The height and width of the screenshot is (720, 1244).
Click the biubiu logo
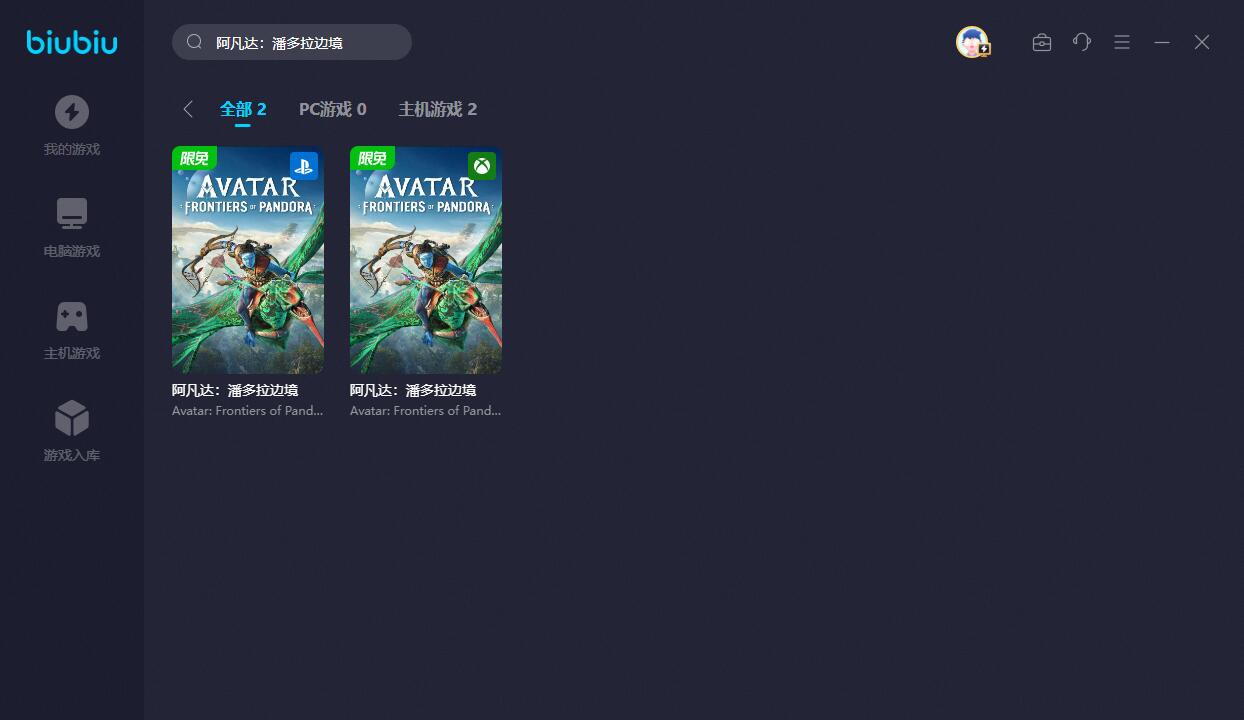coord(72,42)
